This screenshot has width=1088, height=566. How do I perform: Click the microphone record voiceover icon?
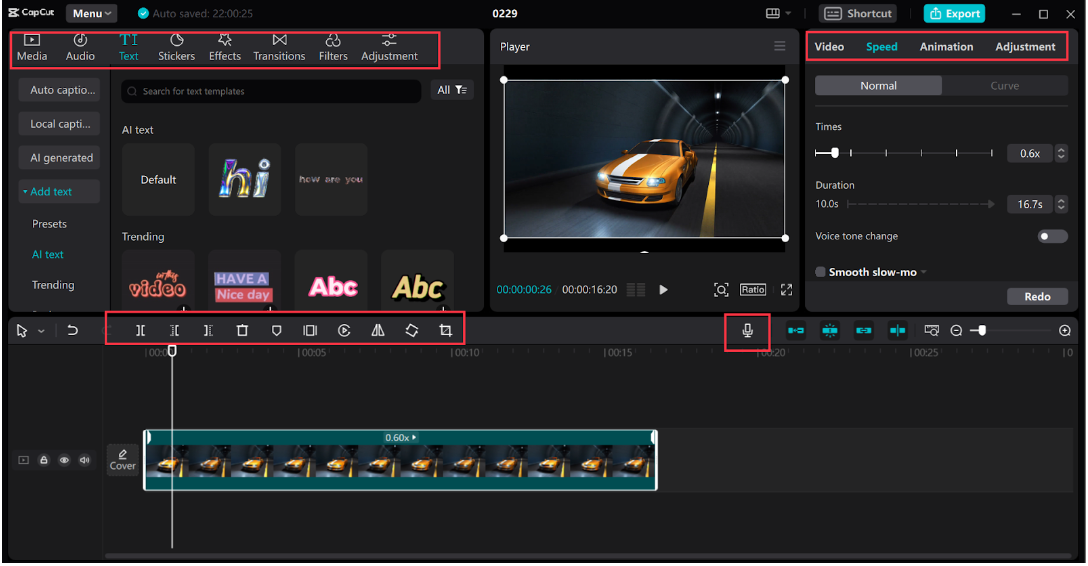click(747, 331)
